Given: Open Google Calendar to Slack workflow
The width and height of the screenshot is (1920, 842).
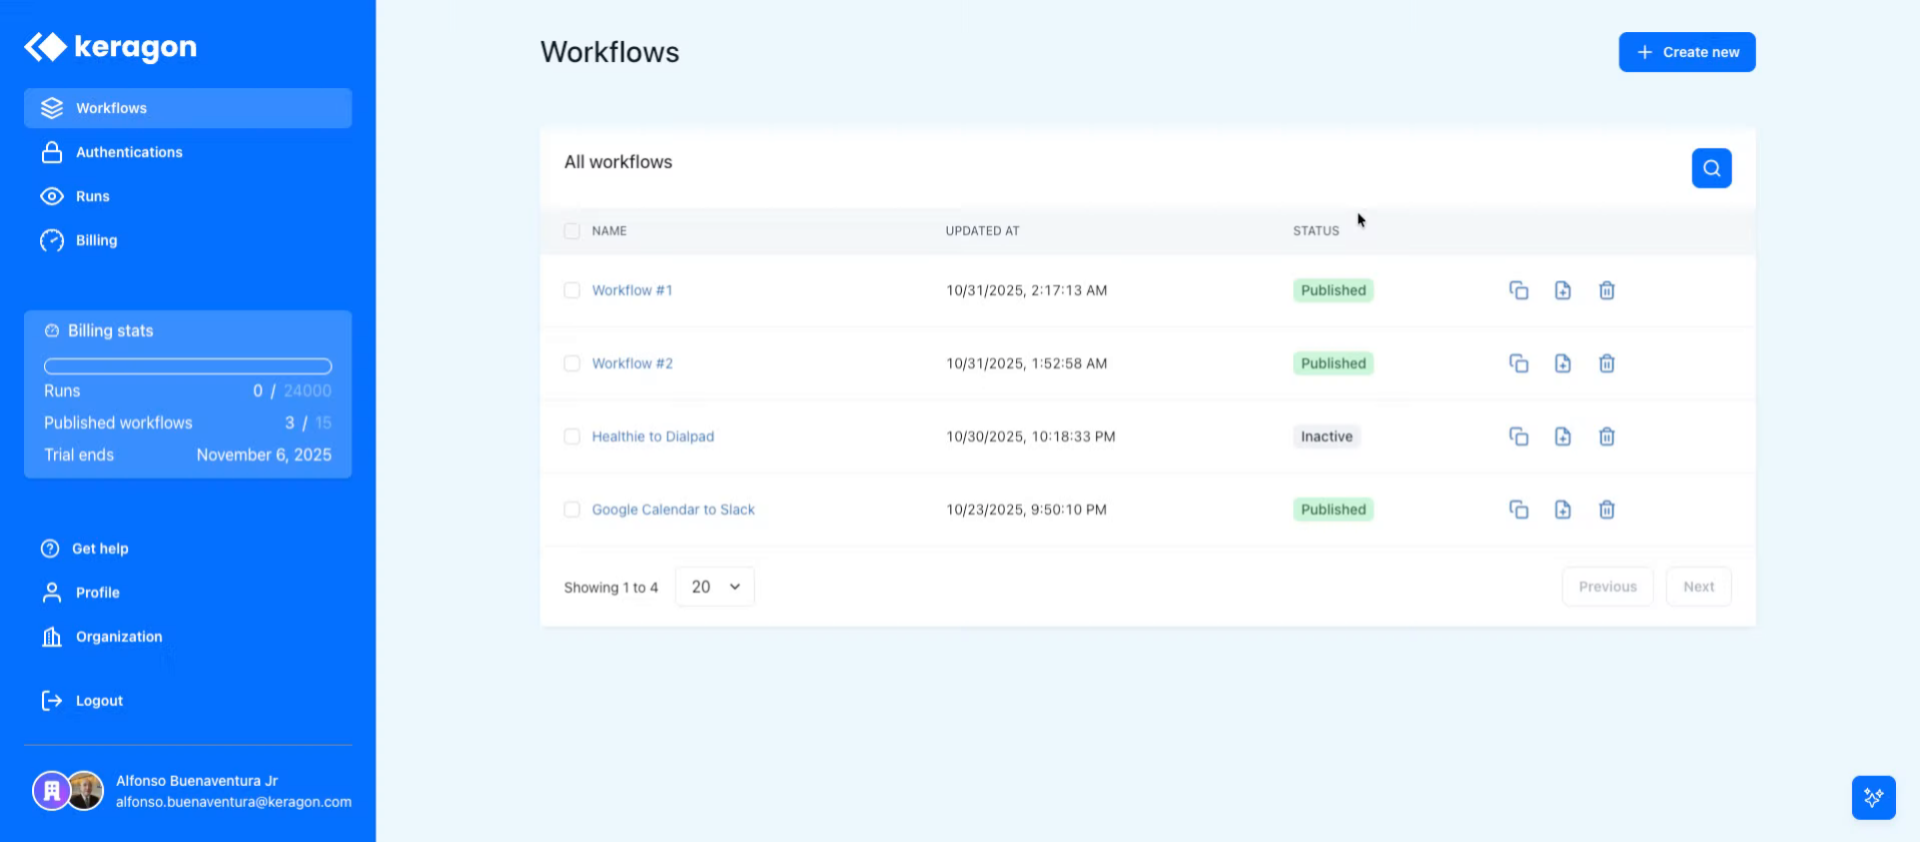Looking at the screenshot, I should tap(673, 509).
